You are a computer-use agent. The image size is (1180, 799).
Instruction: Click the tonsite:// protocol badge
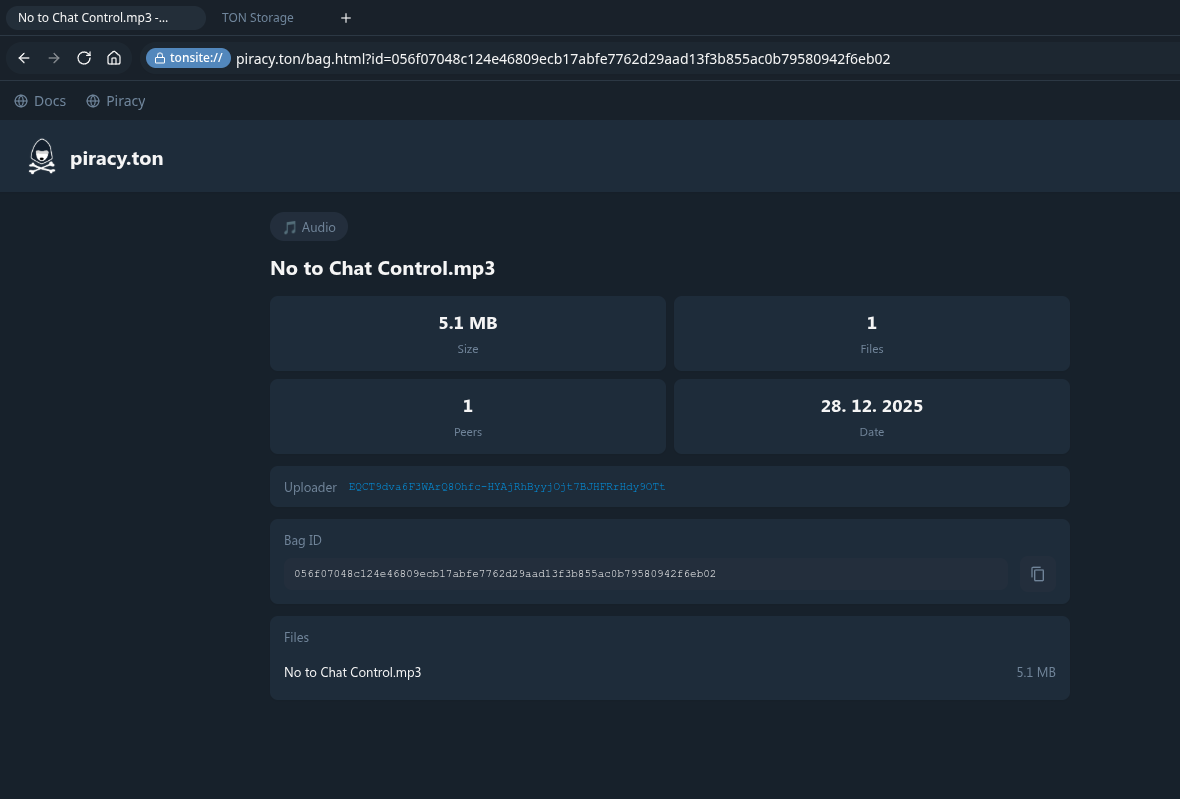pos(188,58)
